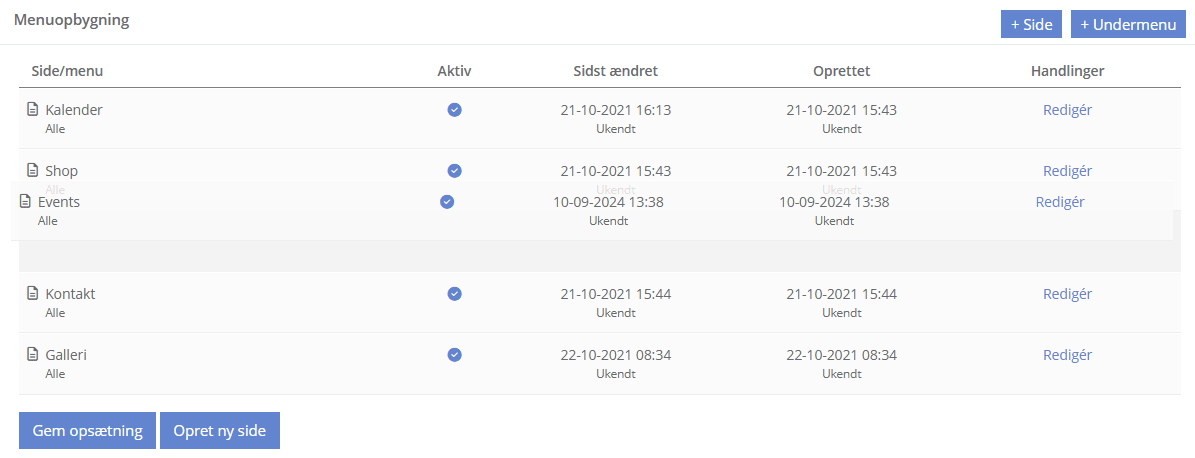Viewport: 1195px width, 458px height.
Task: Toggle the Aktiv checkmark for Kontakt
Action: point(454,293)
